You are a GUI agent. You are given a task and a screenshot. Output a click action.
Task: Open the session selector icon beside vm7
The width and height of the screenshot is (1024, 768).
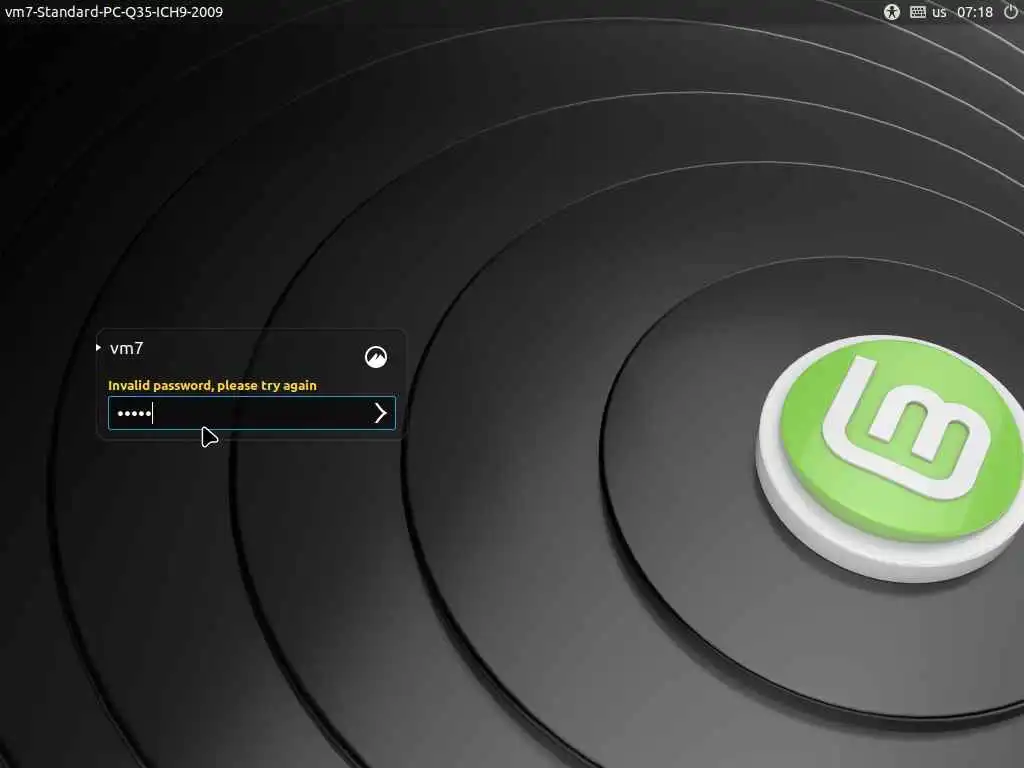[x=376, y=357]
